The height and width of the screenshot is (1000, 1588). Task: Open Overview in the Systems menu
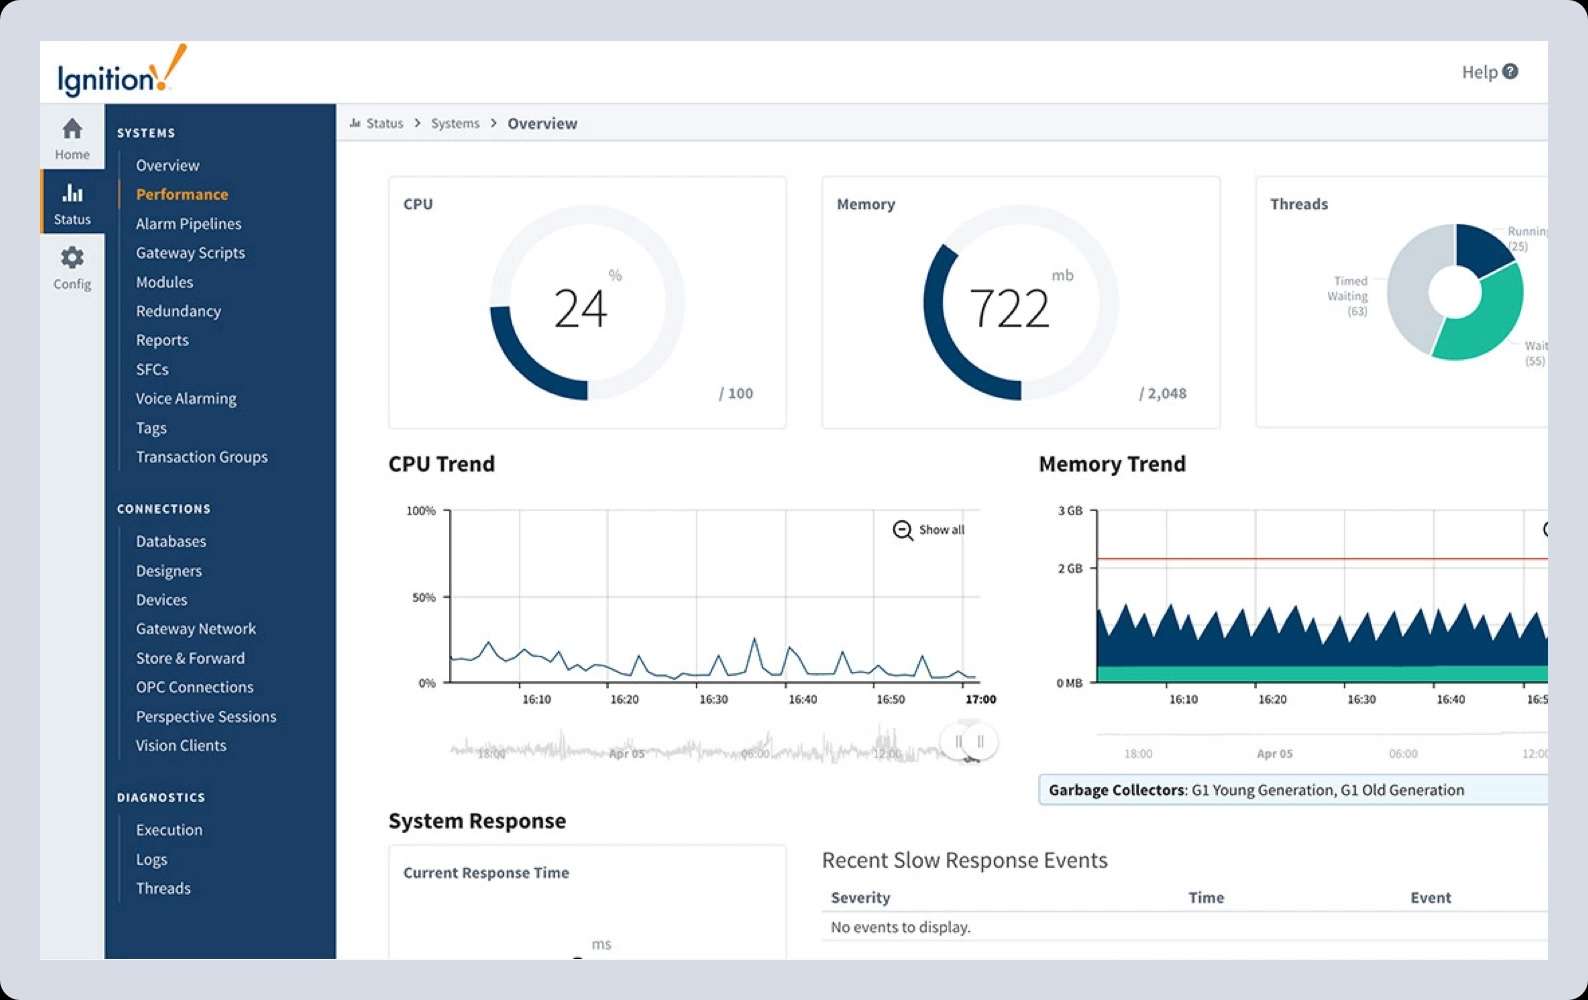coord(167,165)
